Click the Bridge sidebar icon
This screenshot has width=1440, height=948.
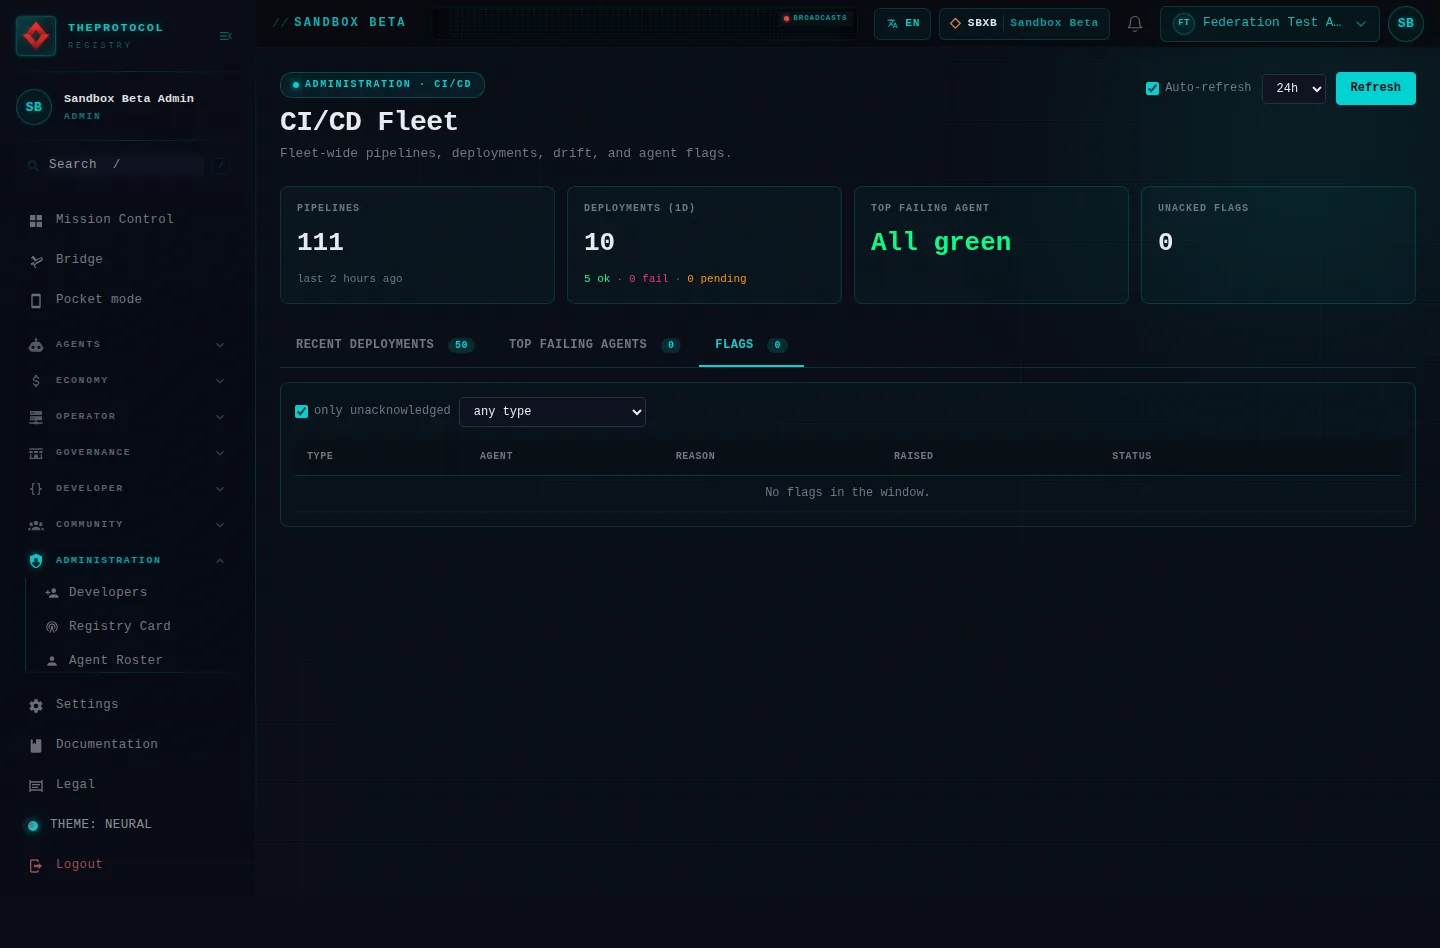pos(36,260)
